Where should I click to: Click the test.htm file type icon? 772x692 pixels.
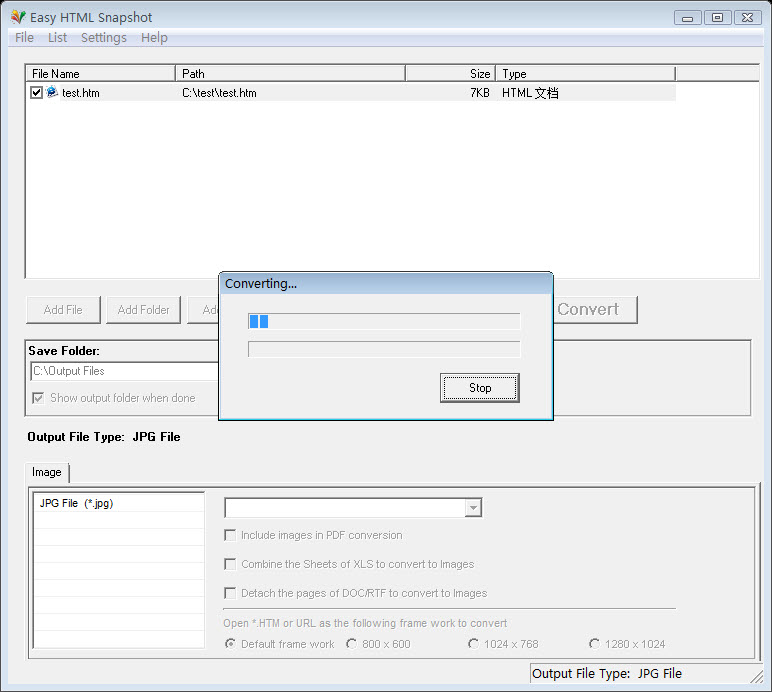coord(52,92)
